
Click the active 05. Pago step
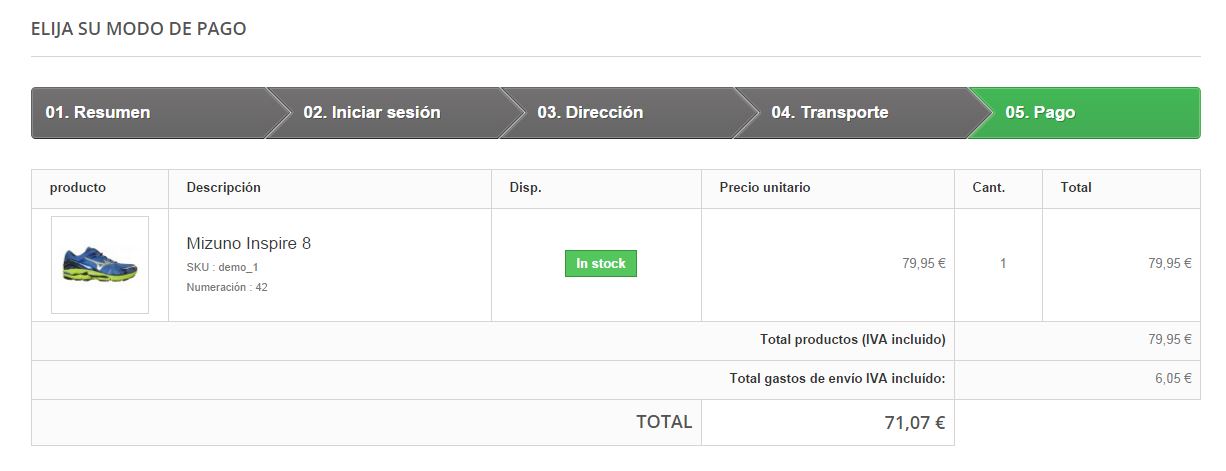[x=1040, y=113]
